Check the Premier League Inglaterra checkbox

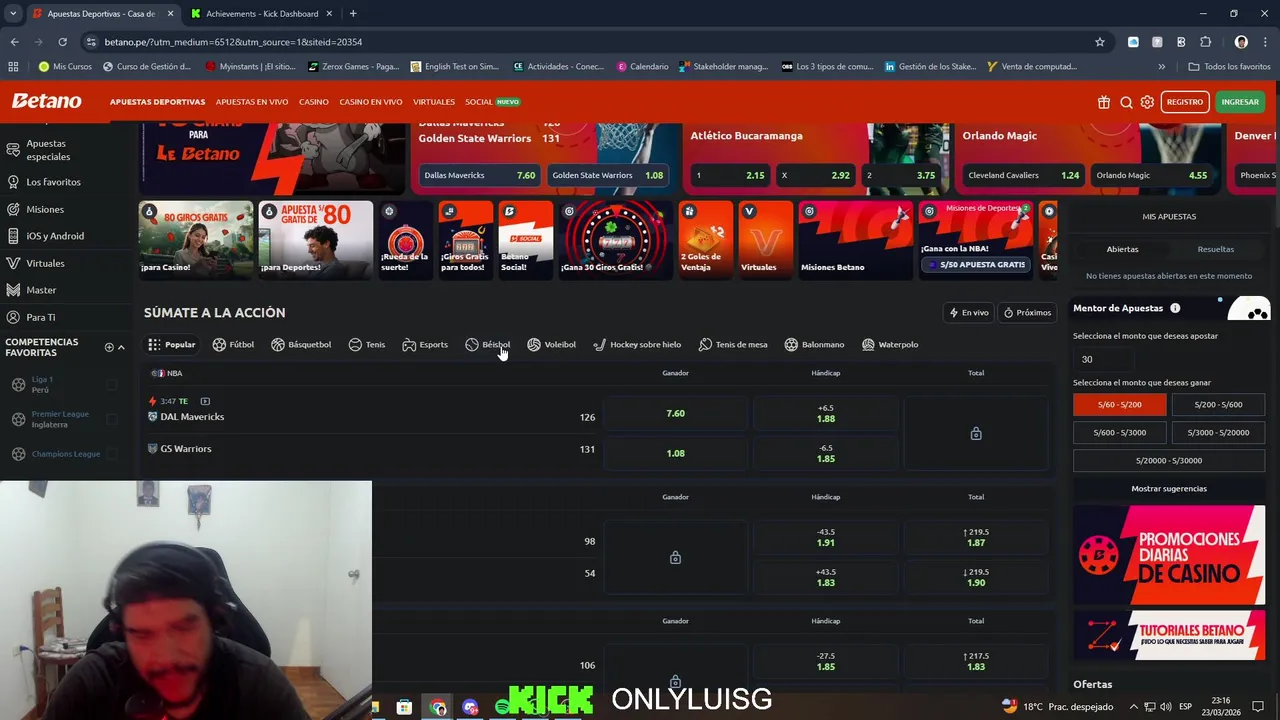tap(111, 419)
